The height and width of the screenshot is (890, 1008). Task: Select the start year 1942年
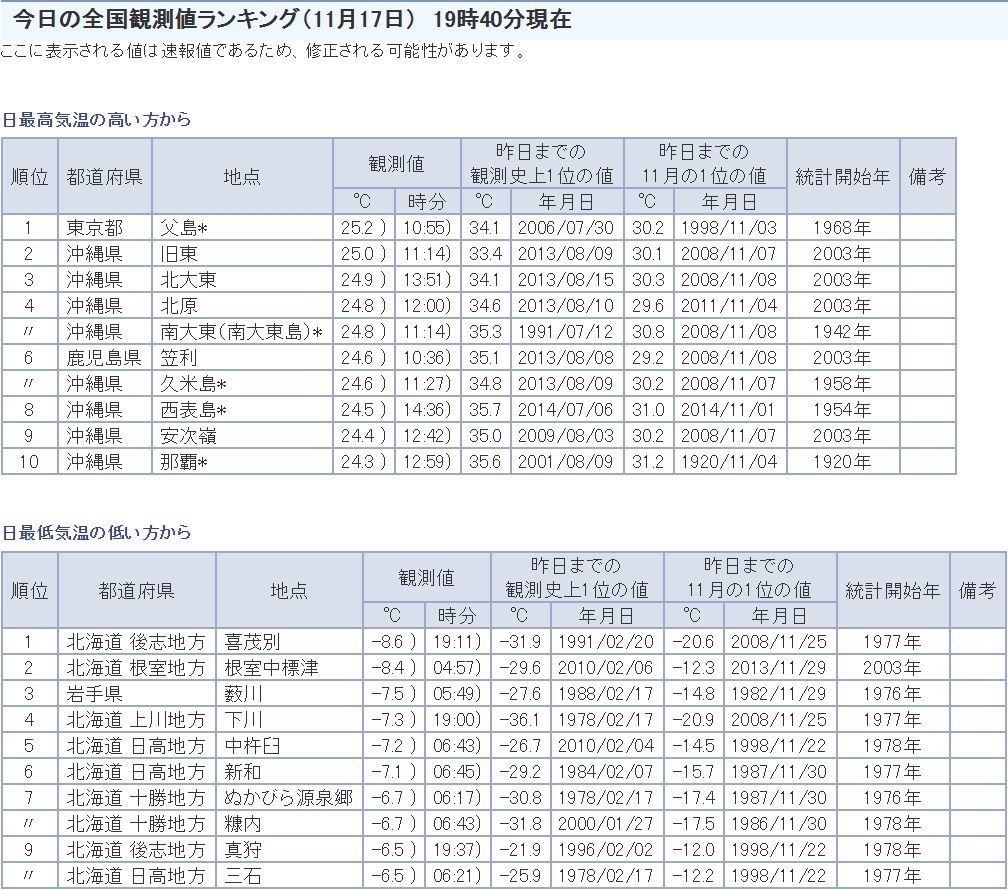click(842, 332)
